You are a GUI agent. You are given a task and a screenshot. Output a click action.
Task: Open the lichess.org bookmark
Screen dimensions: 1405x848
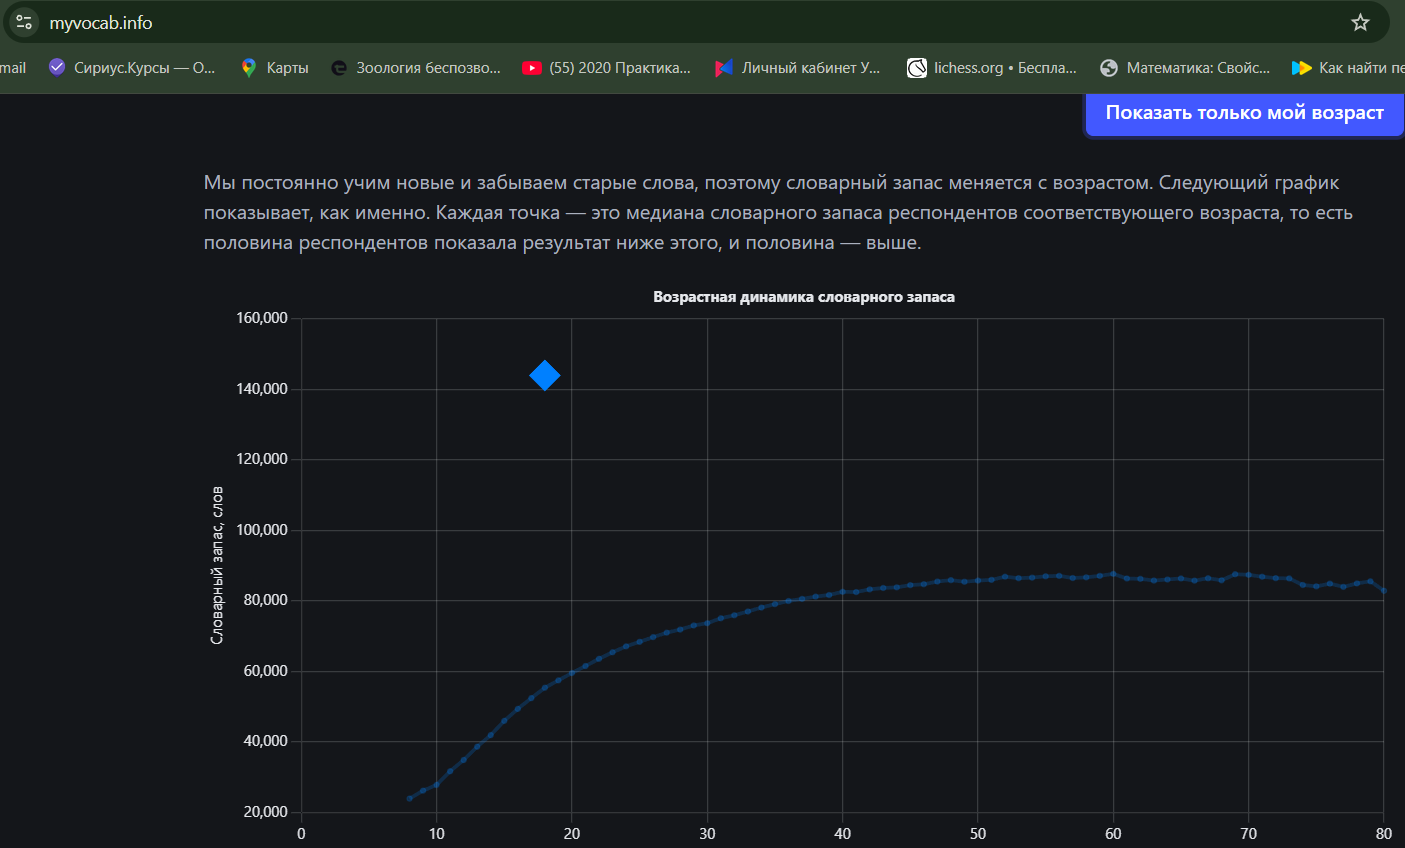(992, 68)
